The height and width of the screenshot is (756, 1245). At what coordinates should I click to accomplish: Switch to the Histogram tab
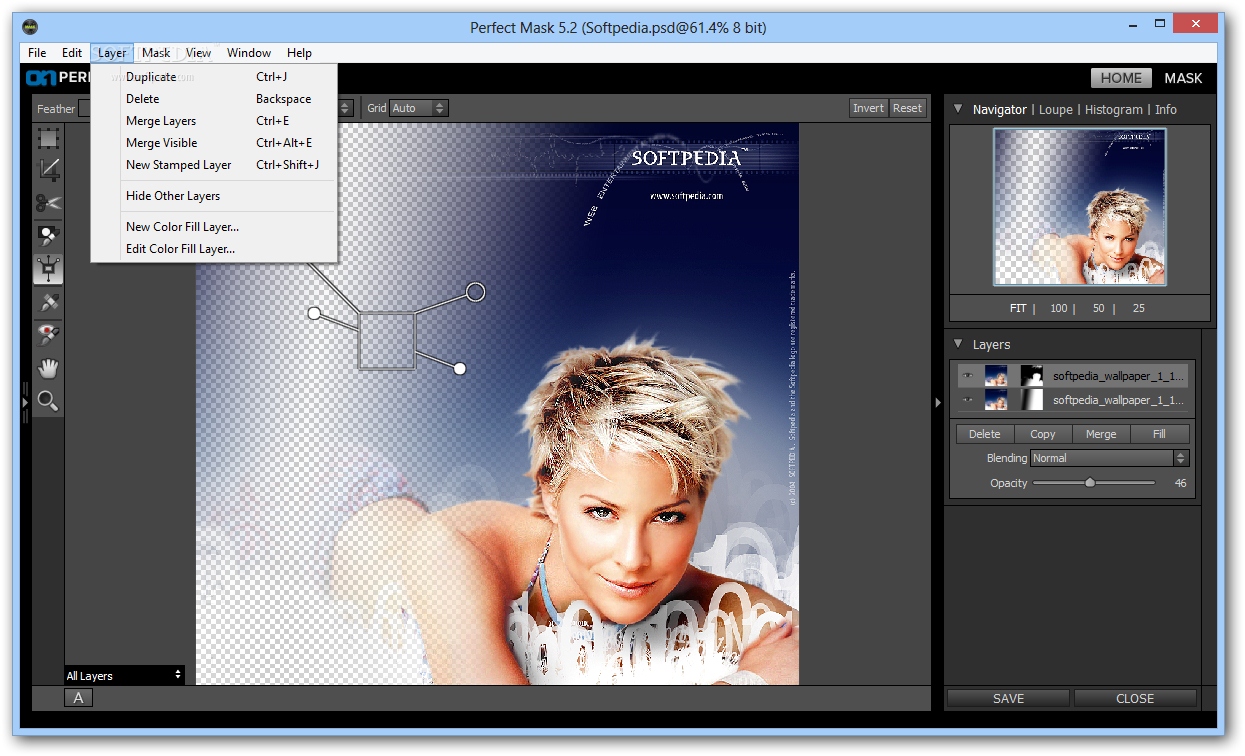click(x=1114, y=110)
